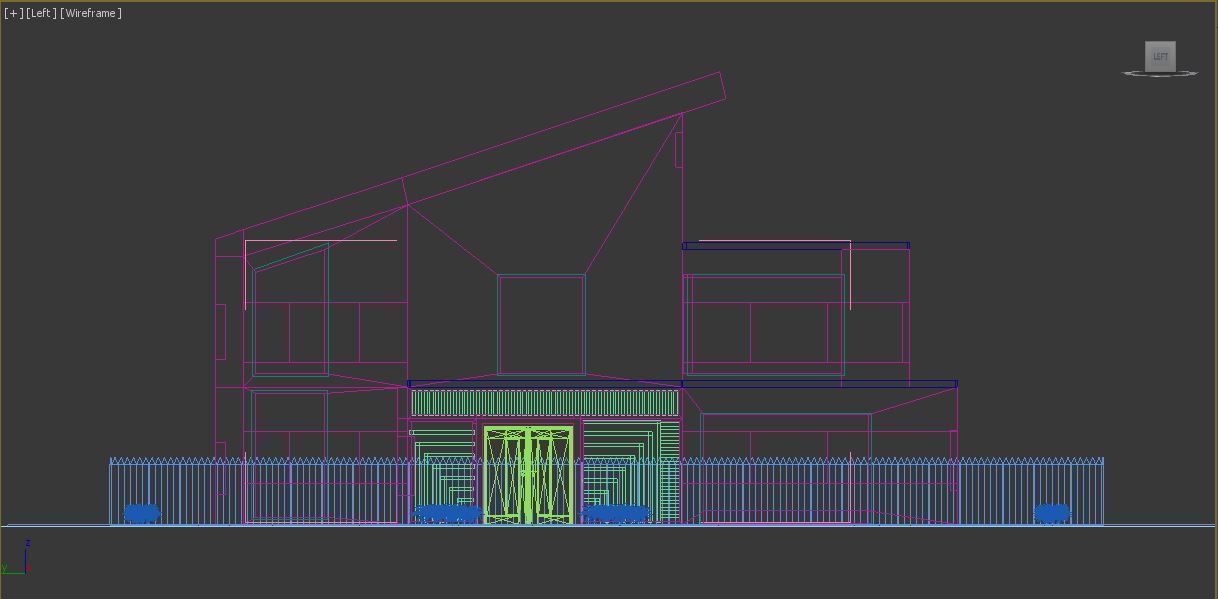Select the blue shrub at the far left

(x=142, y=514)
